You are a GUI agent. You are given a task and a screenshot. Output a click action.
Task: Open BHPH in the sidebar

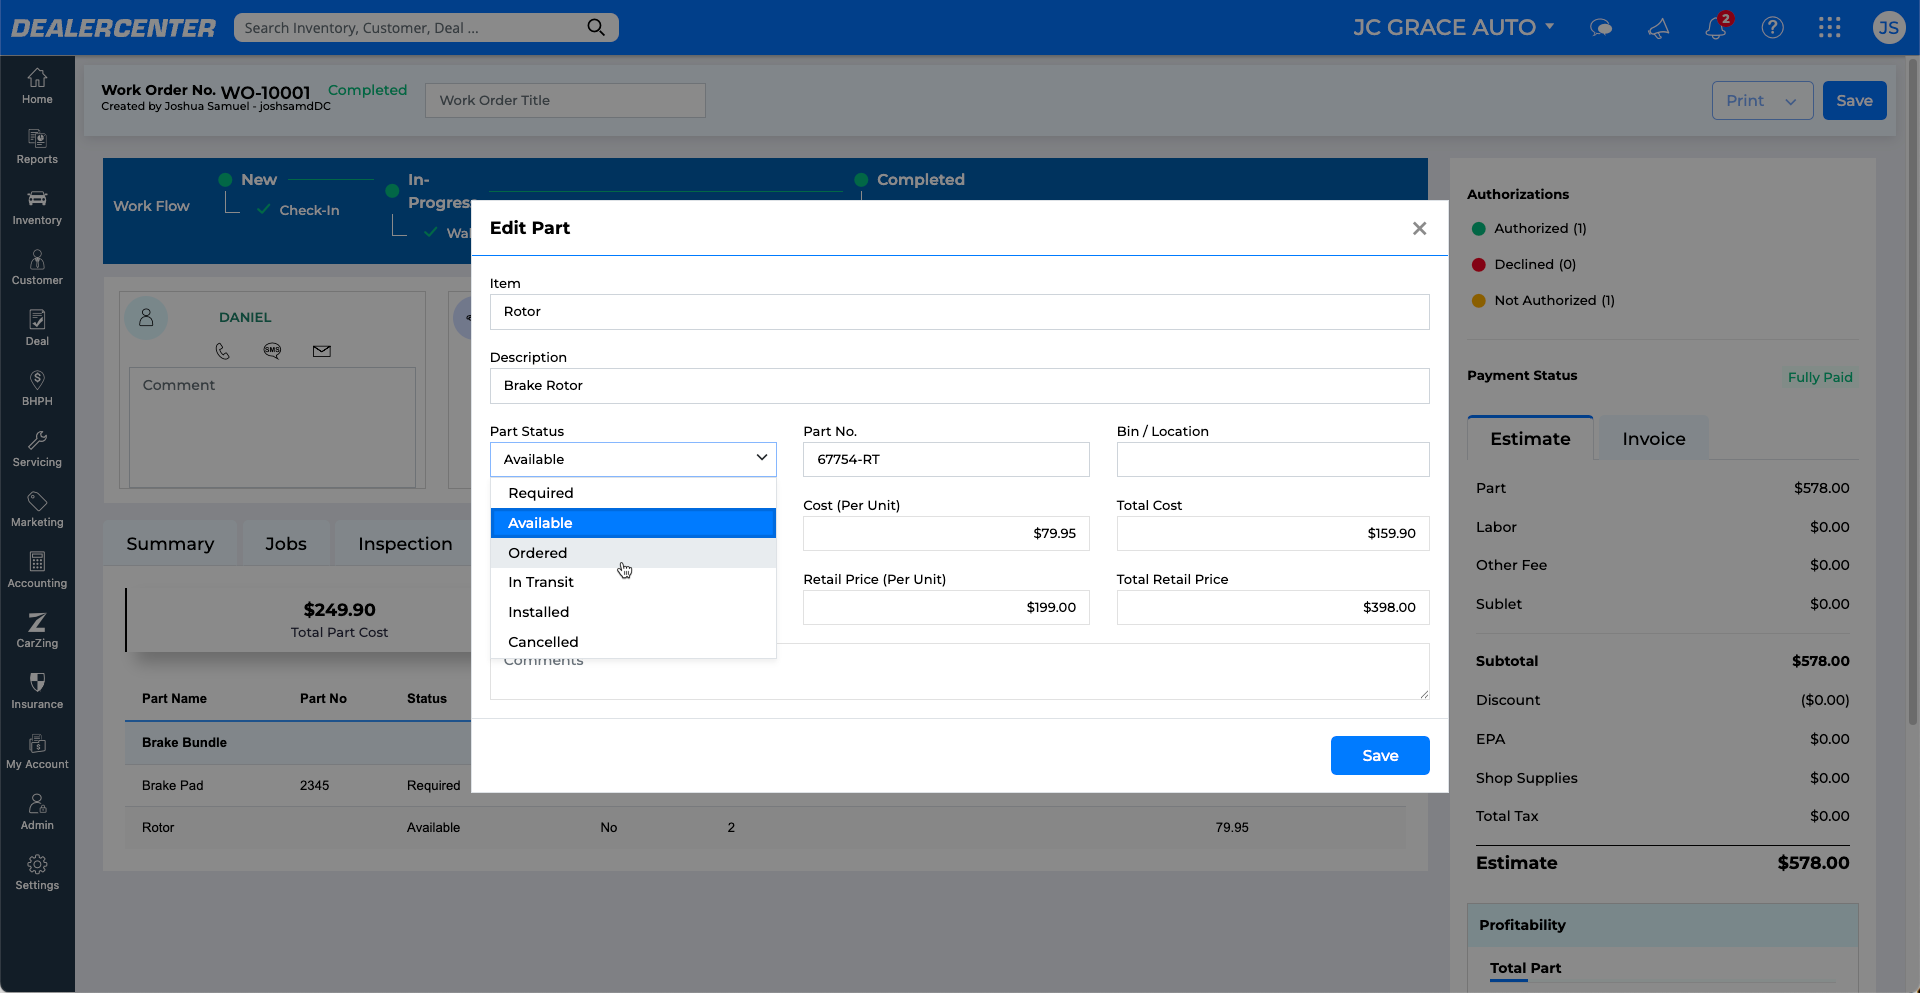click(37, 389)
